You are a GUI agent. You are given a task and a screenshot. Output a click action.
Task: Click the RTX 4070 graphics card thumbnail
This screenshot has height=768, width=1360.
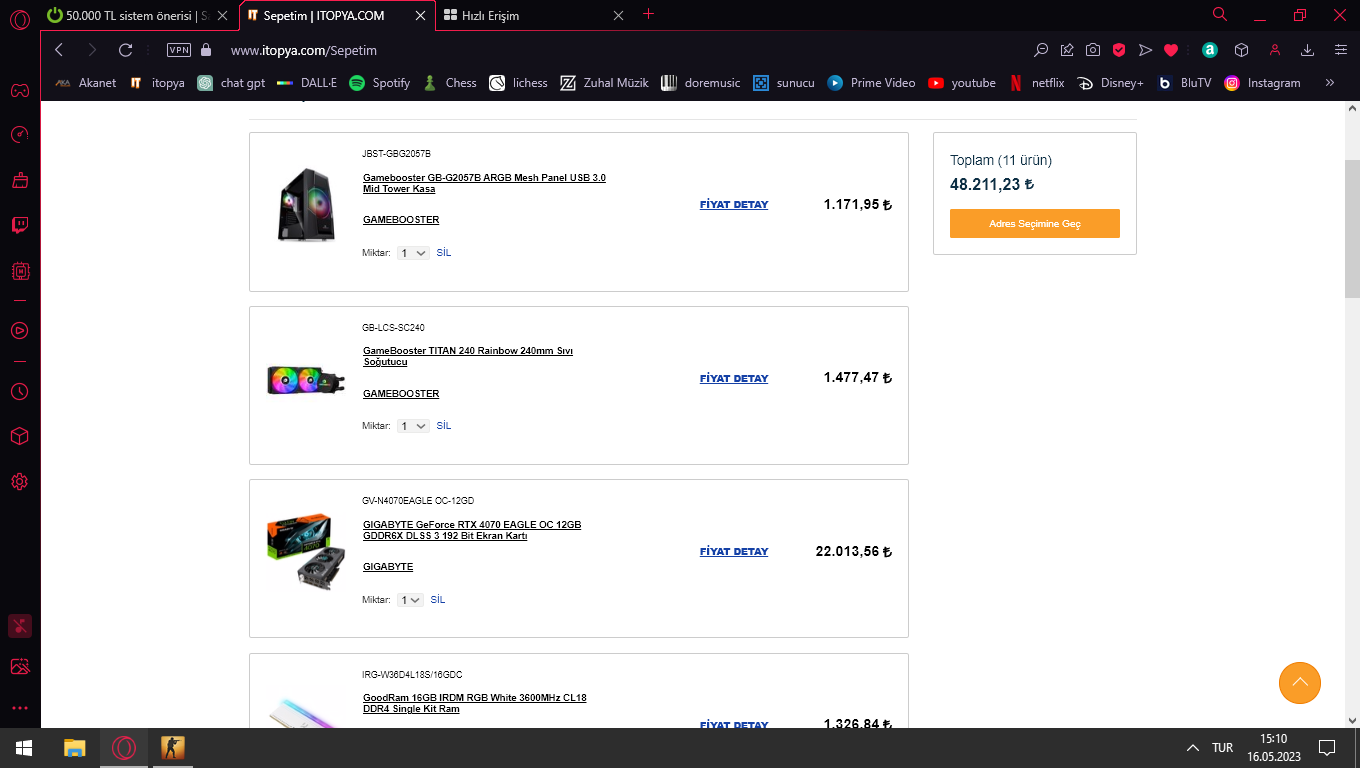[x=306, y=552]
